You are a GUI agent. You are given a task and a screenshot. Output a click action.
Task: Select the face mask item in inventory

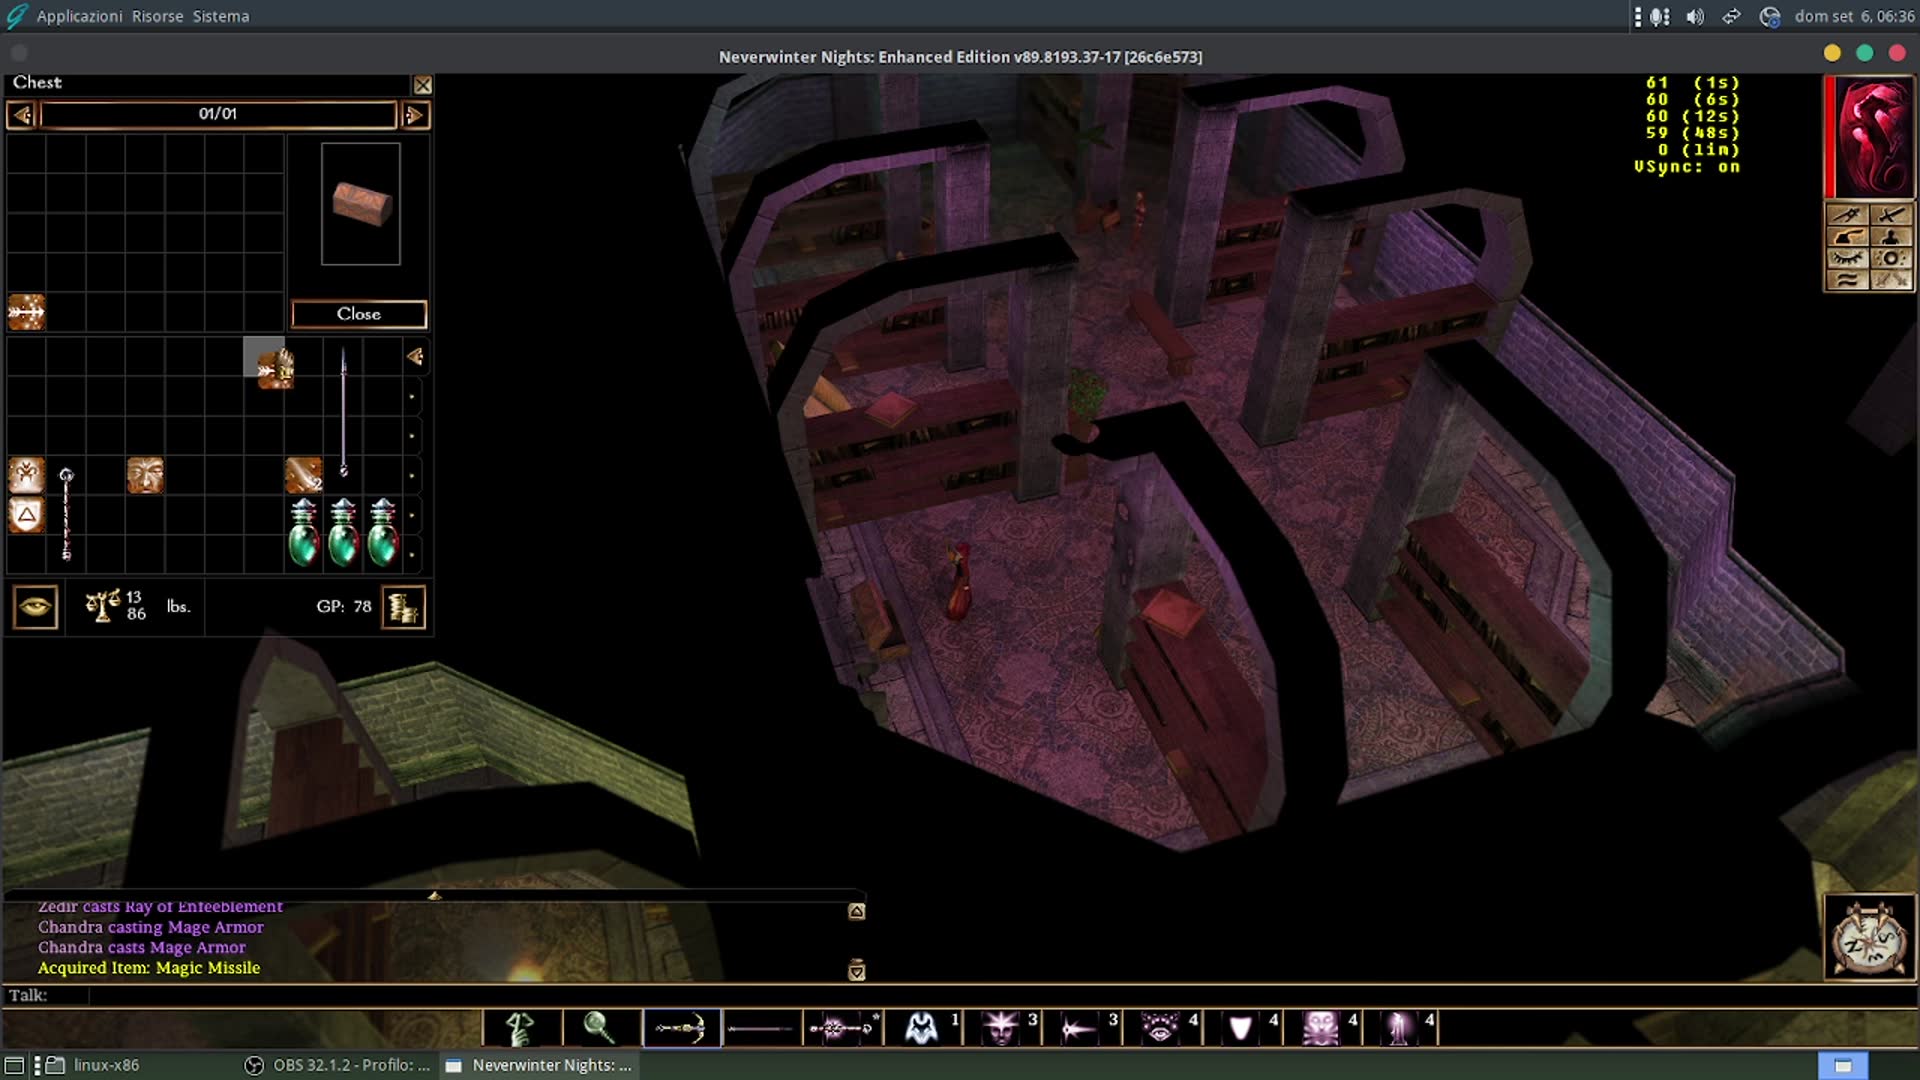(x=145, y=476)
